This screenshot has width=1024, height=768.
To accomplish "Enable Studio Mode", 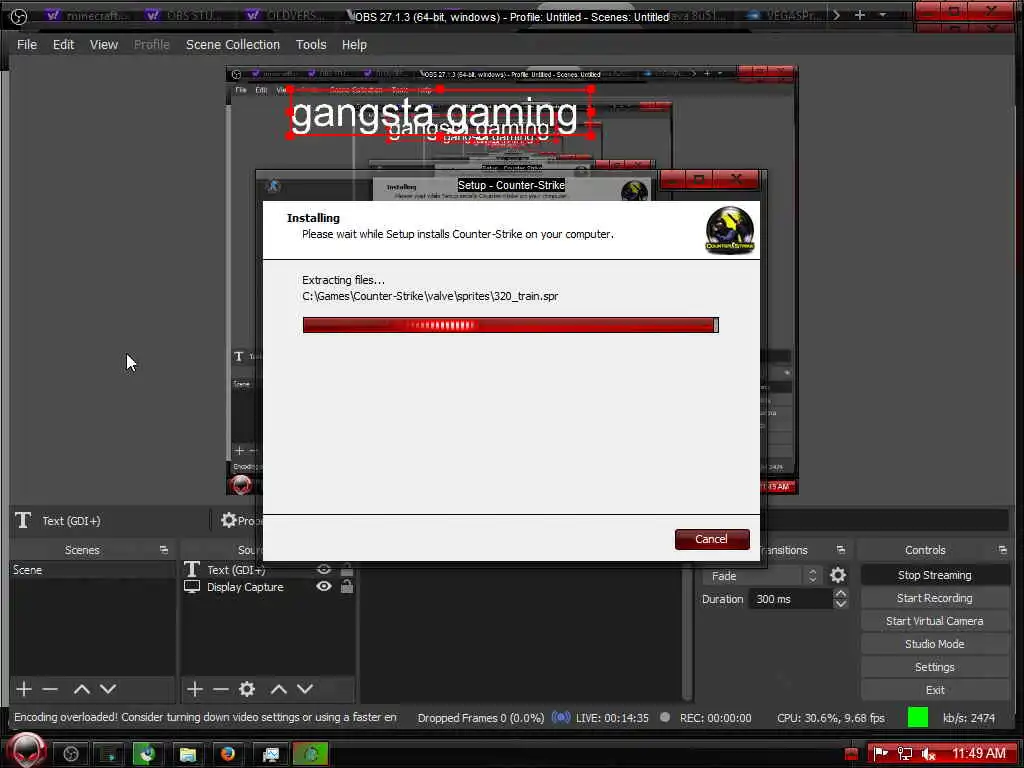I will point(935,644).
